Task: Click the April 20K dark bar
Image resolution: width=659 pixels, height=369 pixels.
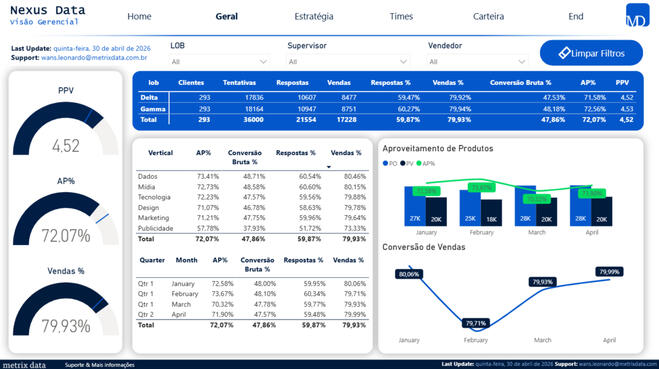Action: tap(602, 211)
